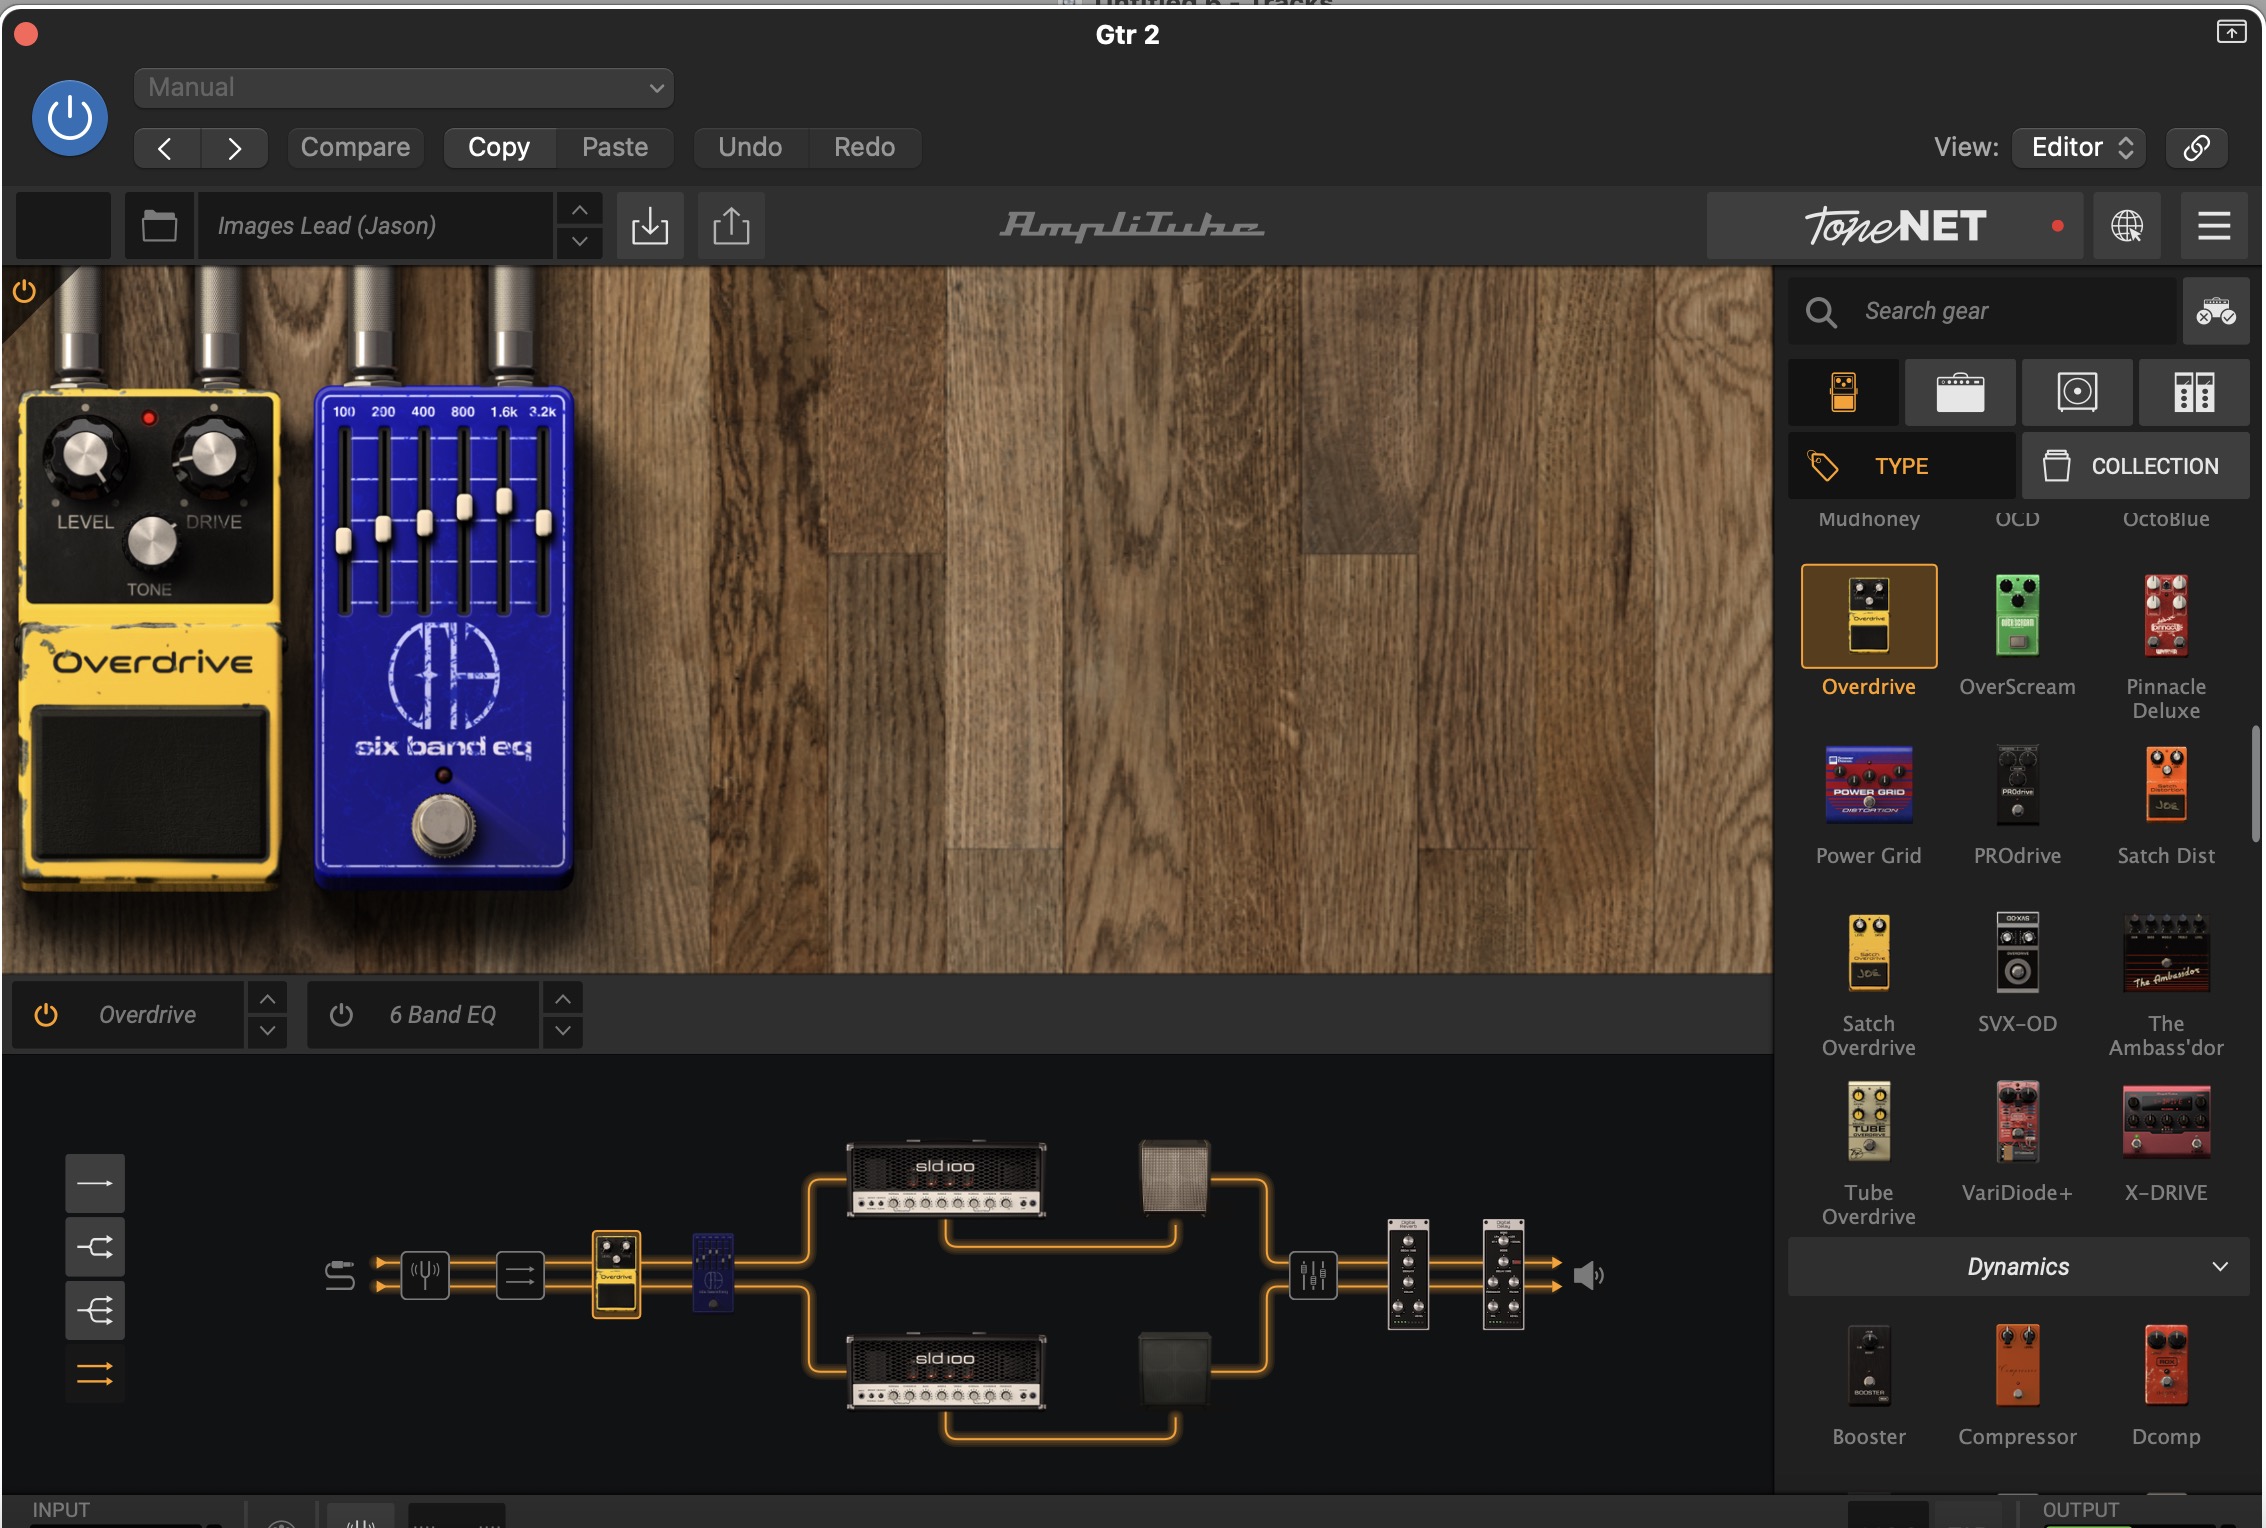2266x1528 pixels.
Task: Select the amplifier gear tab
Action: (x=1960, y=392)
